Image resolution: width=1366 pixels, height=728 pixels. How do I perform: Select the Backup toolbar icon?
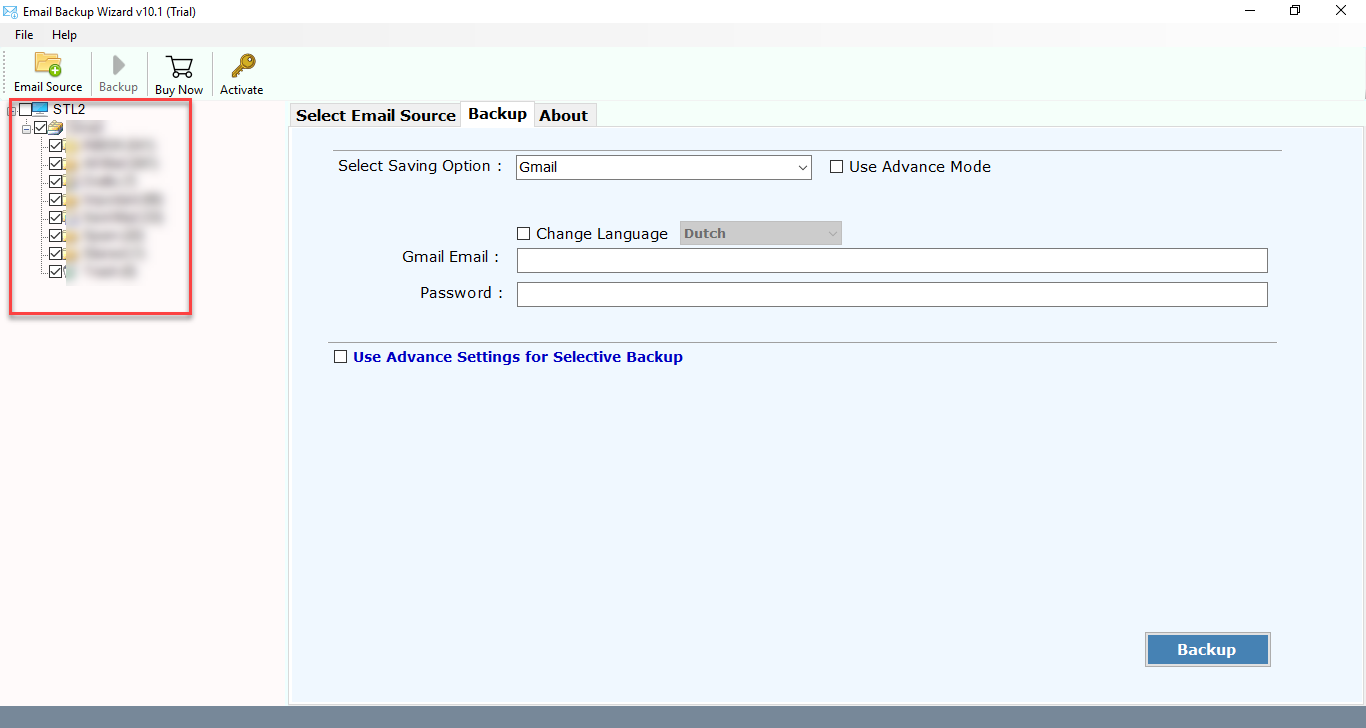(118, 72)
